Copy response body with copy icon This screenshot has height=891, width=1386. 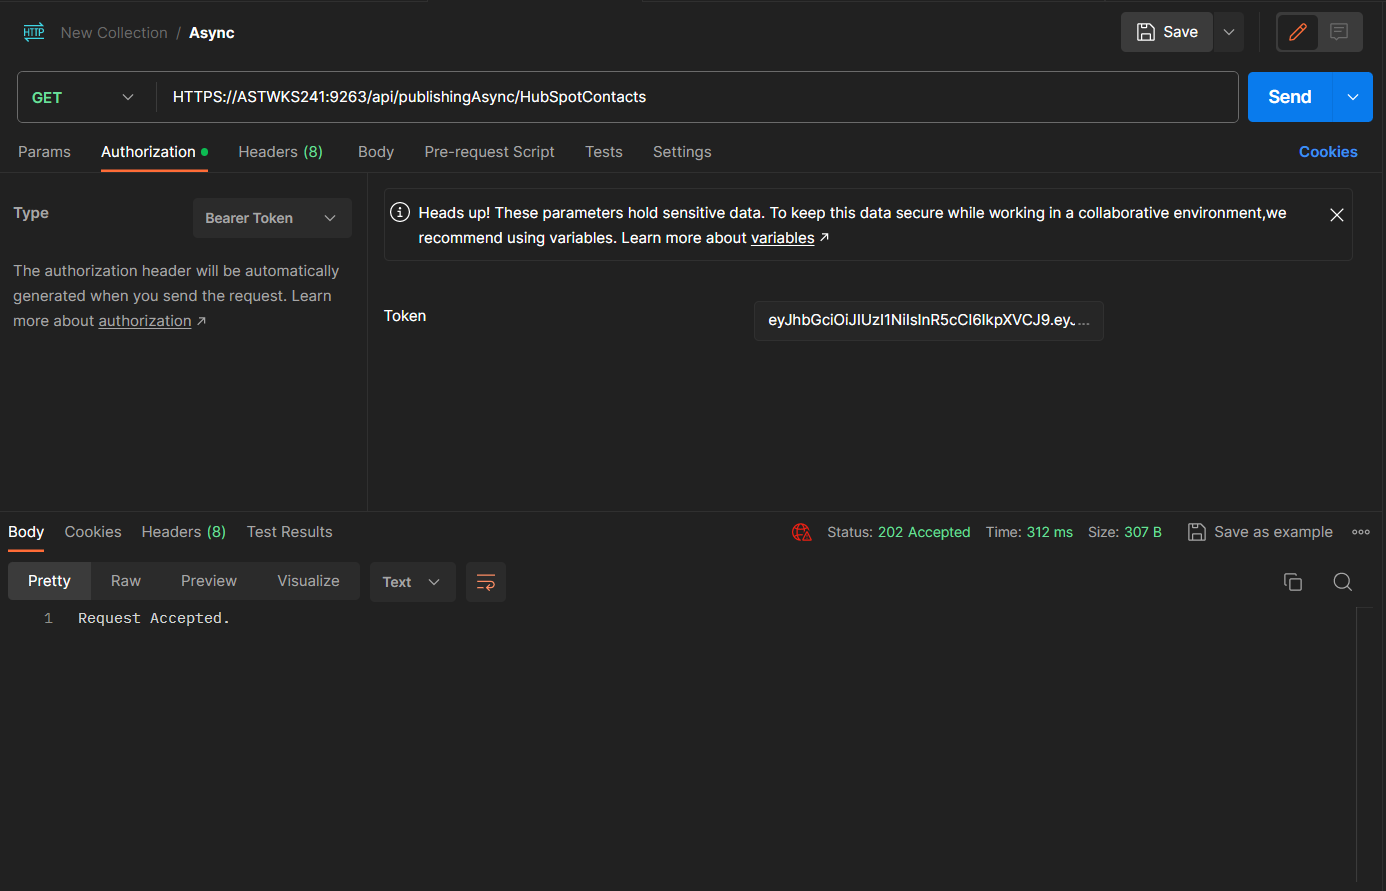[1292, 582]
